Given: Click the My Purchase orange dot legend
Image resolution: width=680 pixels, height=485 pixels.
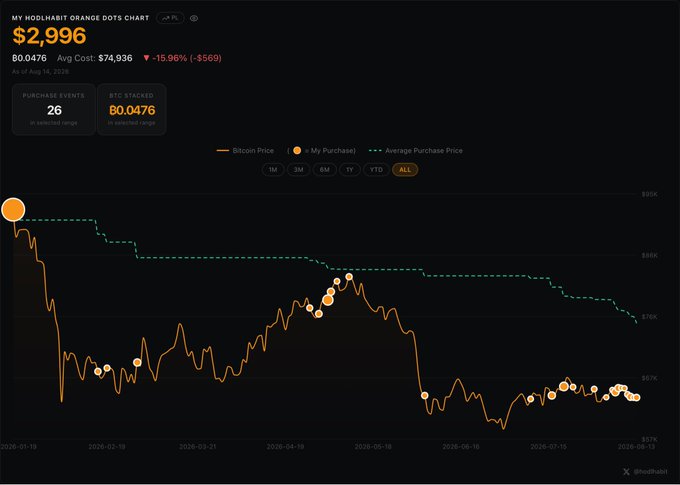Looking at the screenshot, I should [x=321, y=151].
